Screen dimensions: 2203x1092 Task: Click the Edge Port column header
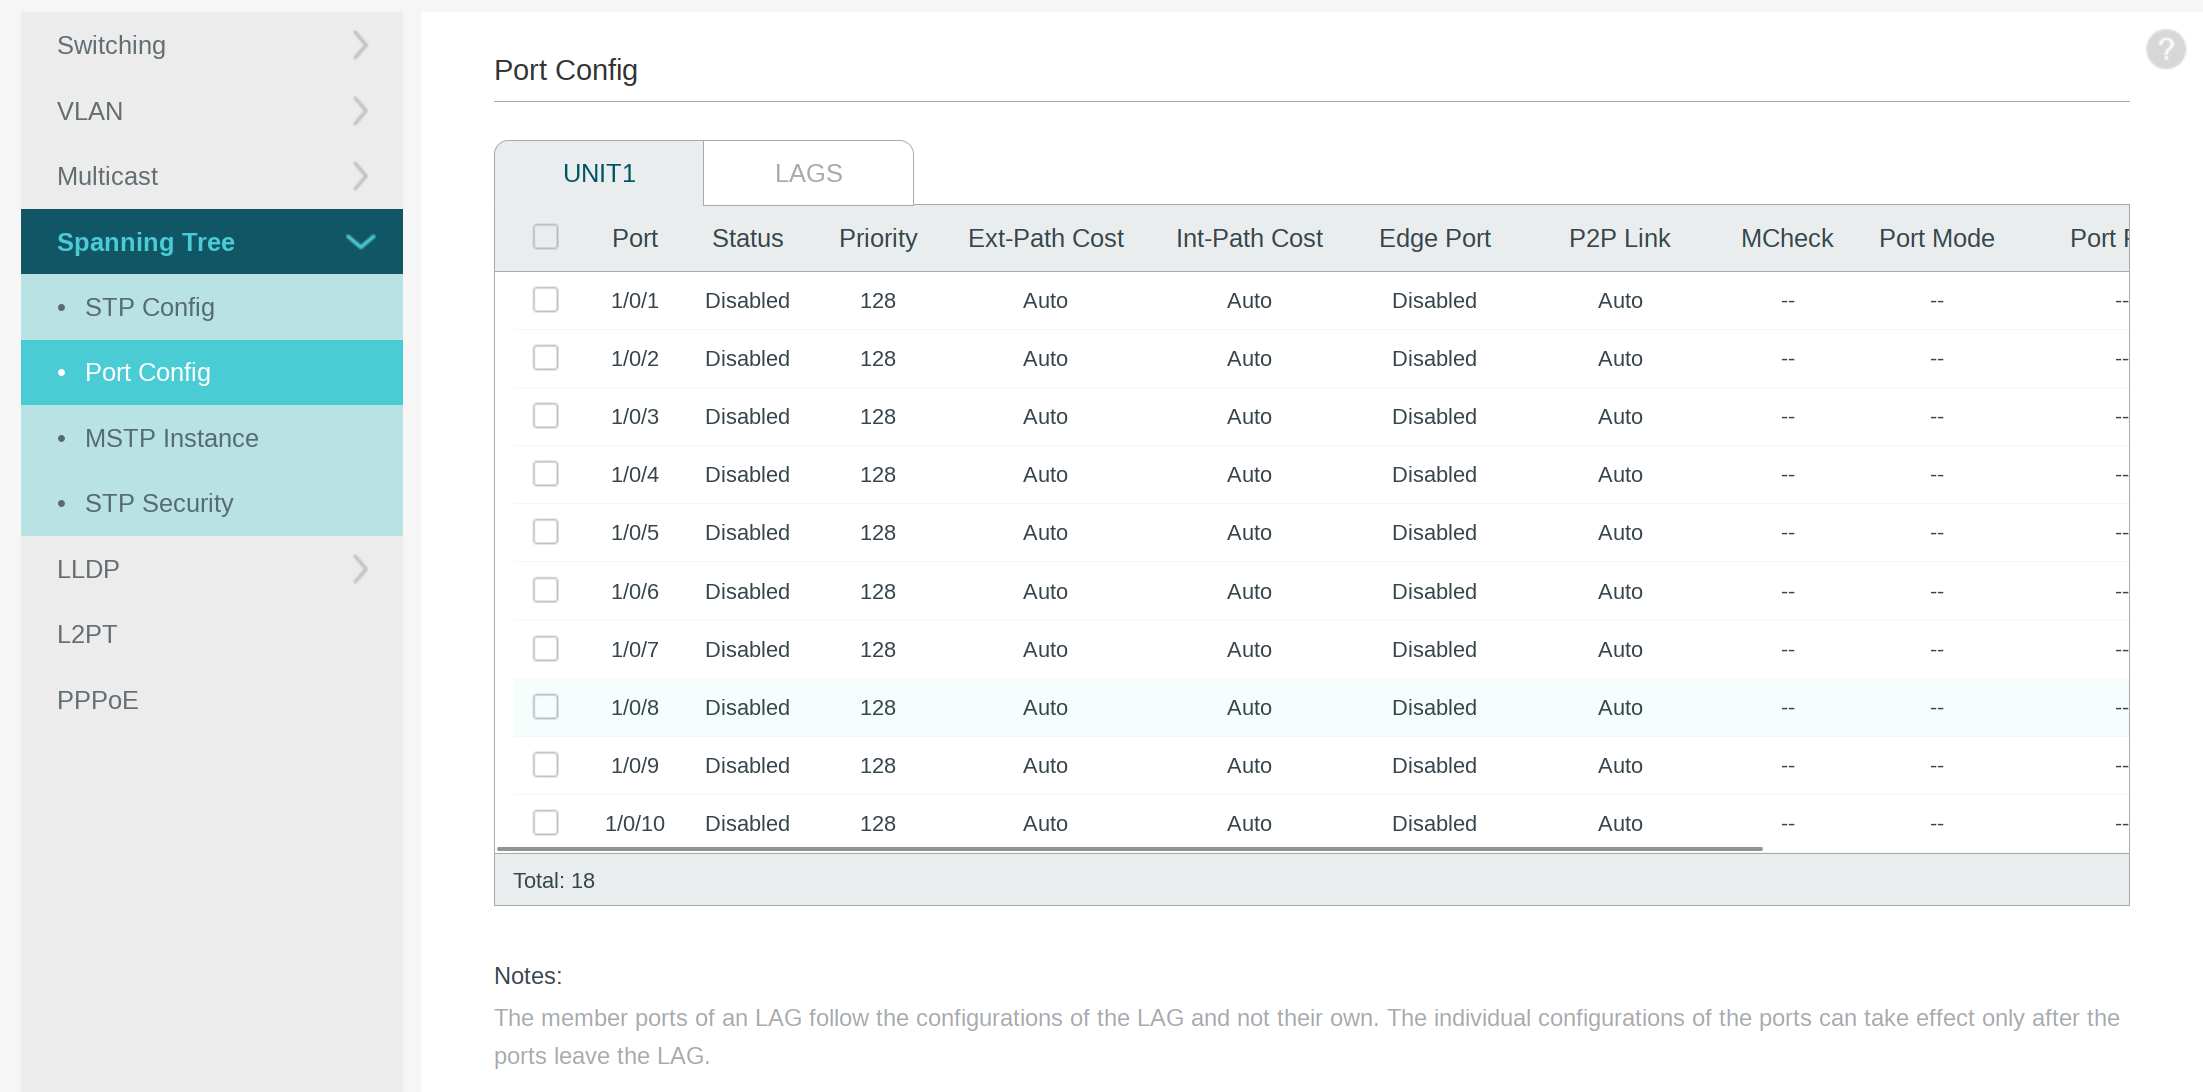[x=1434, y=238]
